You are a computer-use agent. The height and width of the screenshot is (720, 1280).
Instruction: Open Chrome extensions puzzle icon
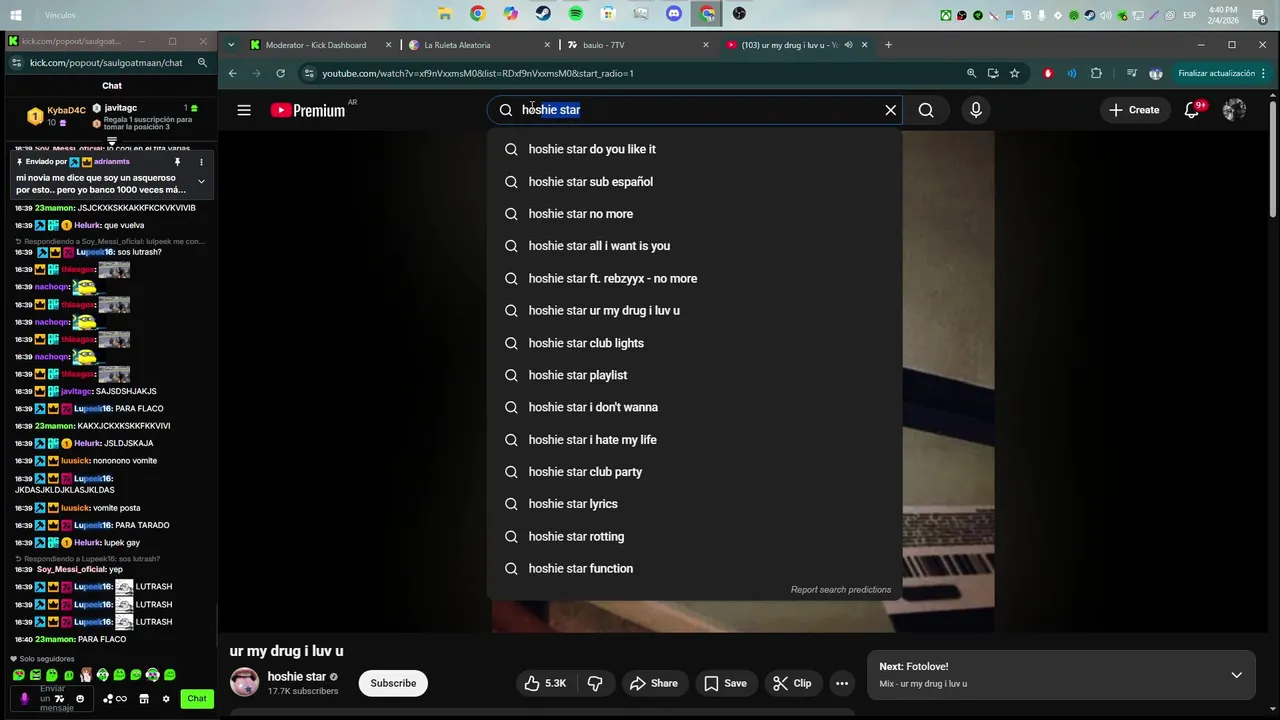tap(1096, 73)
